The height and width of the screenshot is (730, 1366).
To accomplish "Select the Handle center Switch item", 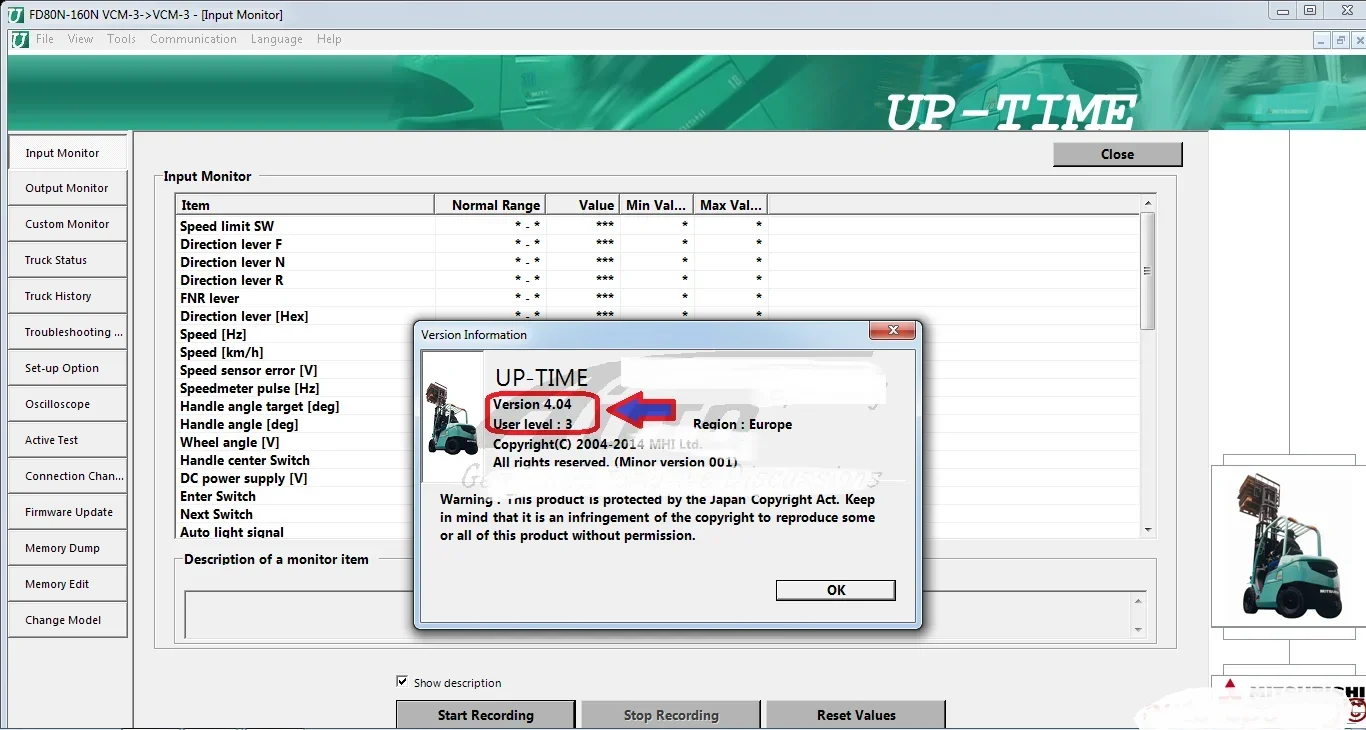I will click(x=245, y=460).
